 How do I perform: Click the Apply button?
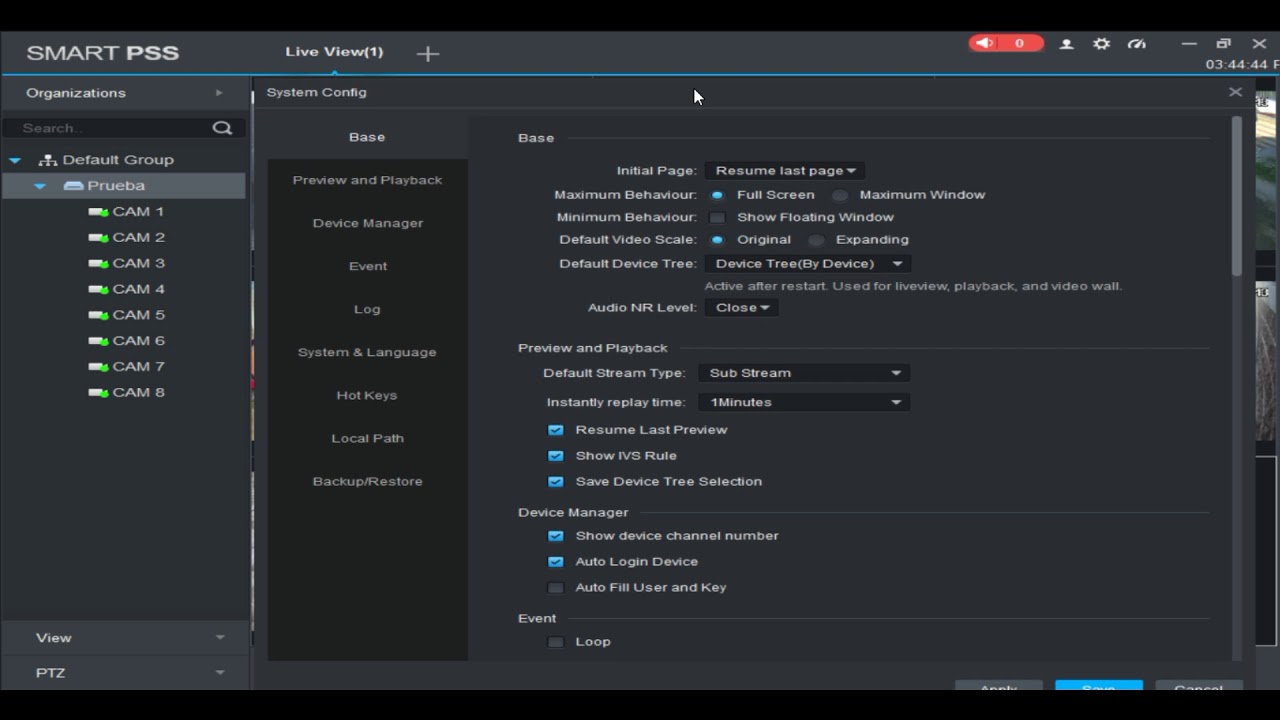[x=998, y=686]
